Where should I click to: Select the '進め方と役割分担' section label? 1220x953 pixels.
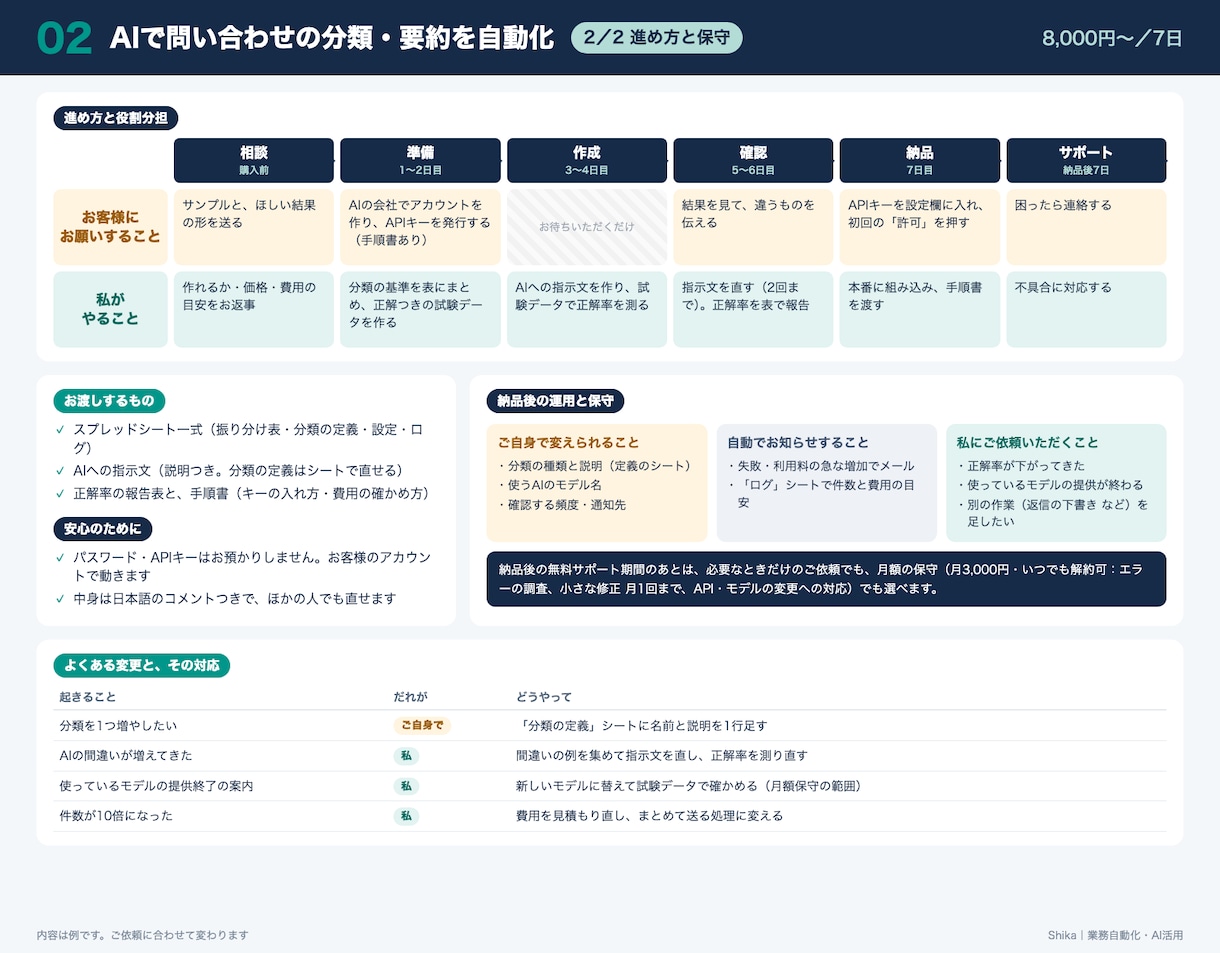[x=116, y=118]
